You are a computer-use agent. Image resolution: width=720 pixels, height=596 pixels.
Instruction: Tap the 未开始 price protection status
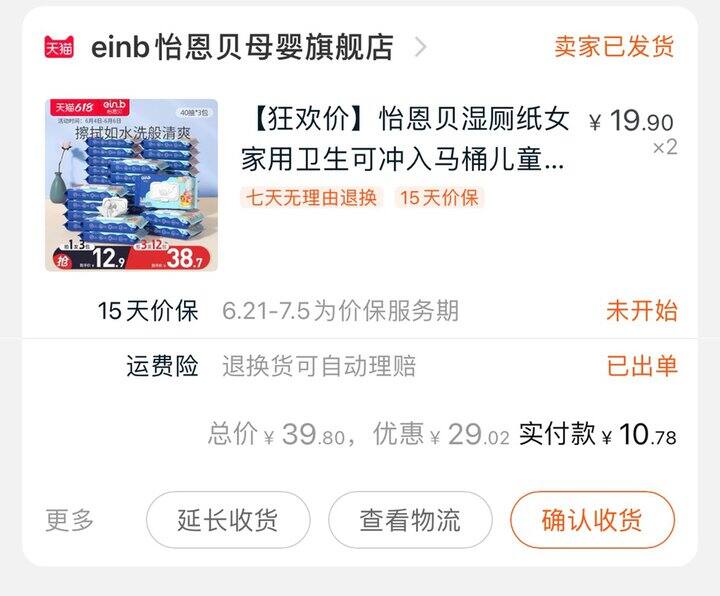[641, 311]
